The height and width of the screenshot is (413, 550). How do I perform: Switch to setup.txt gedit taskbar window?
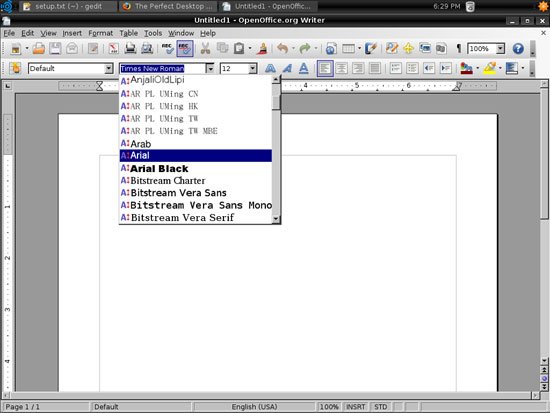click(x=68, y=6)
